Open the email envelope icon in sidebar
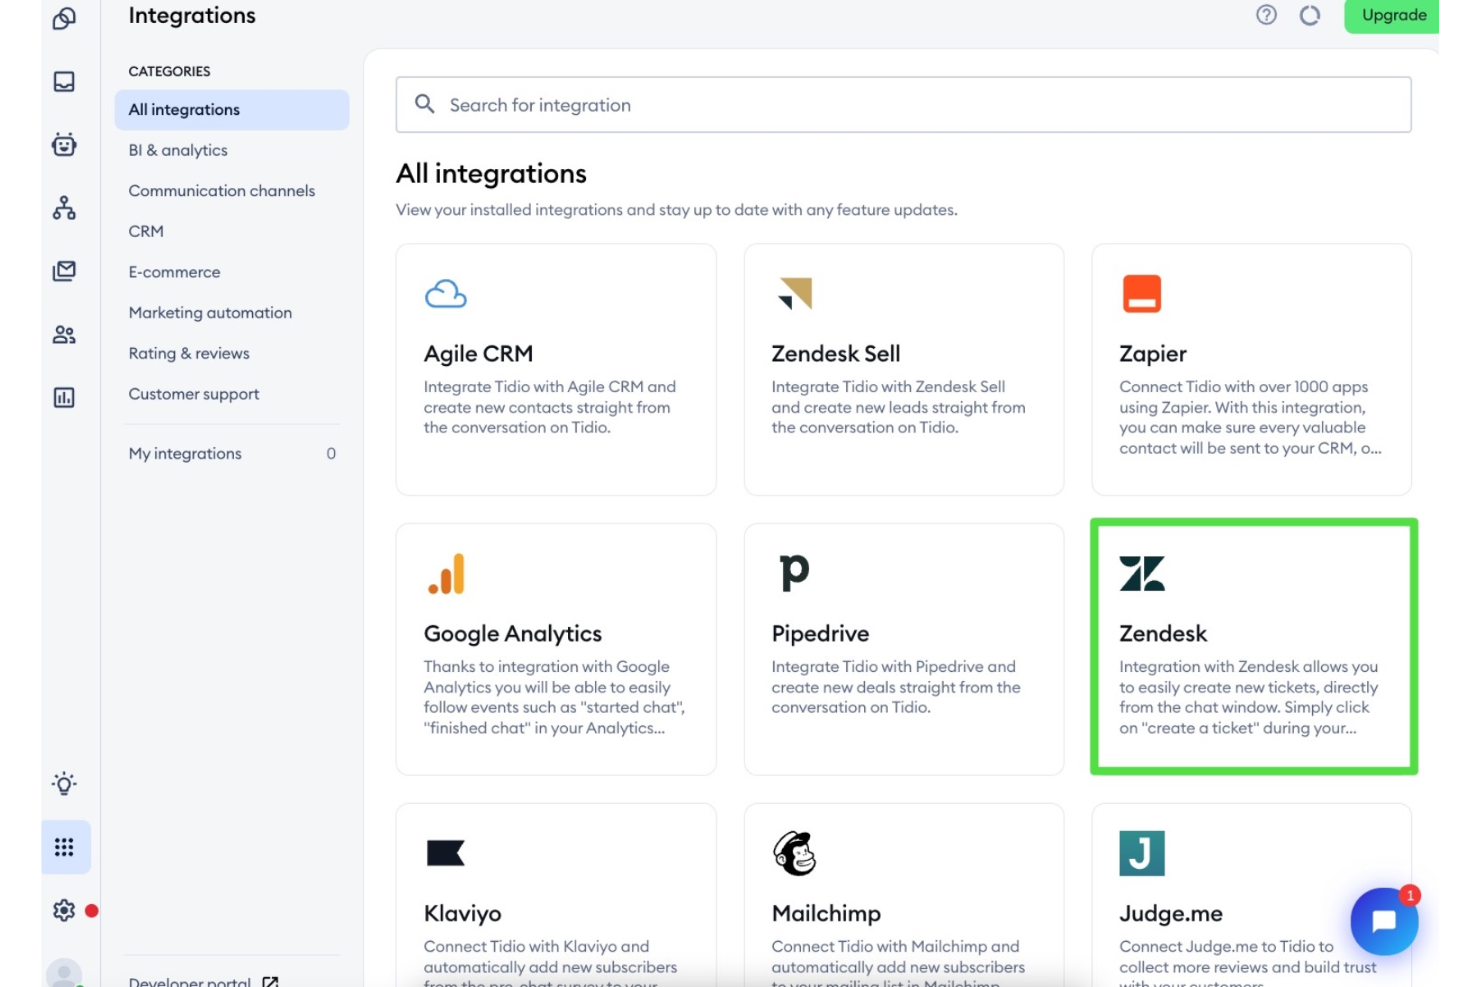 64,271
